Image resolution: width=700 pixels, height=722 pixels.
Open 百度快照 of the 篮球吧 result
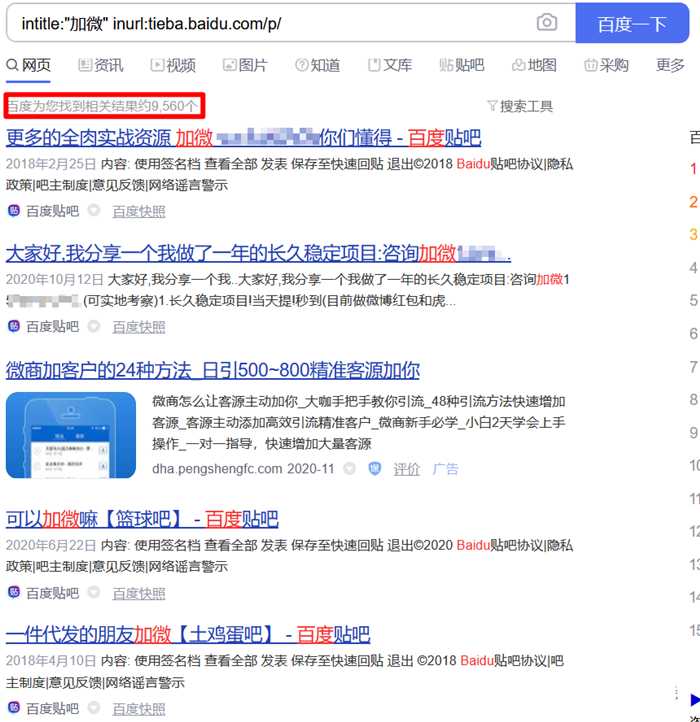coord(139,593)
